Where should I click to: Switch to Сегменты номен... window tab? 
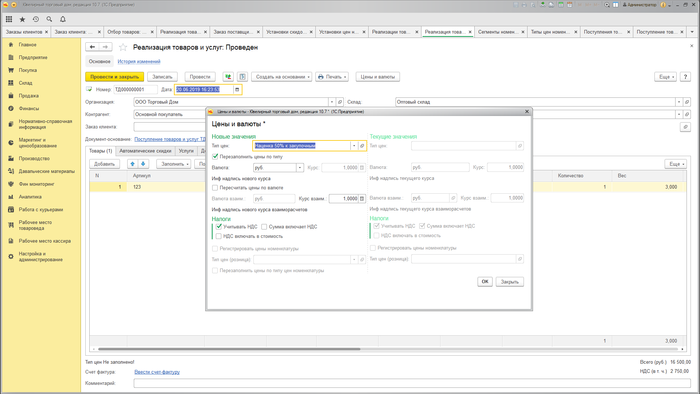point(497,32)
